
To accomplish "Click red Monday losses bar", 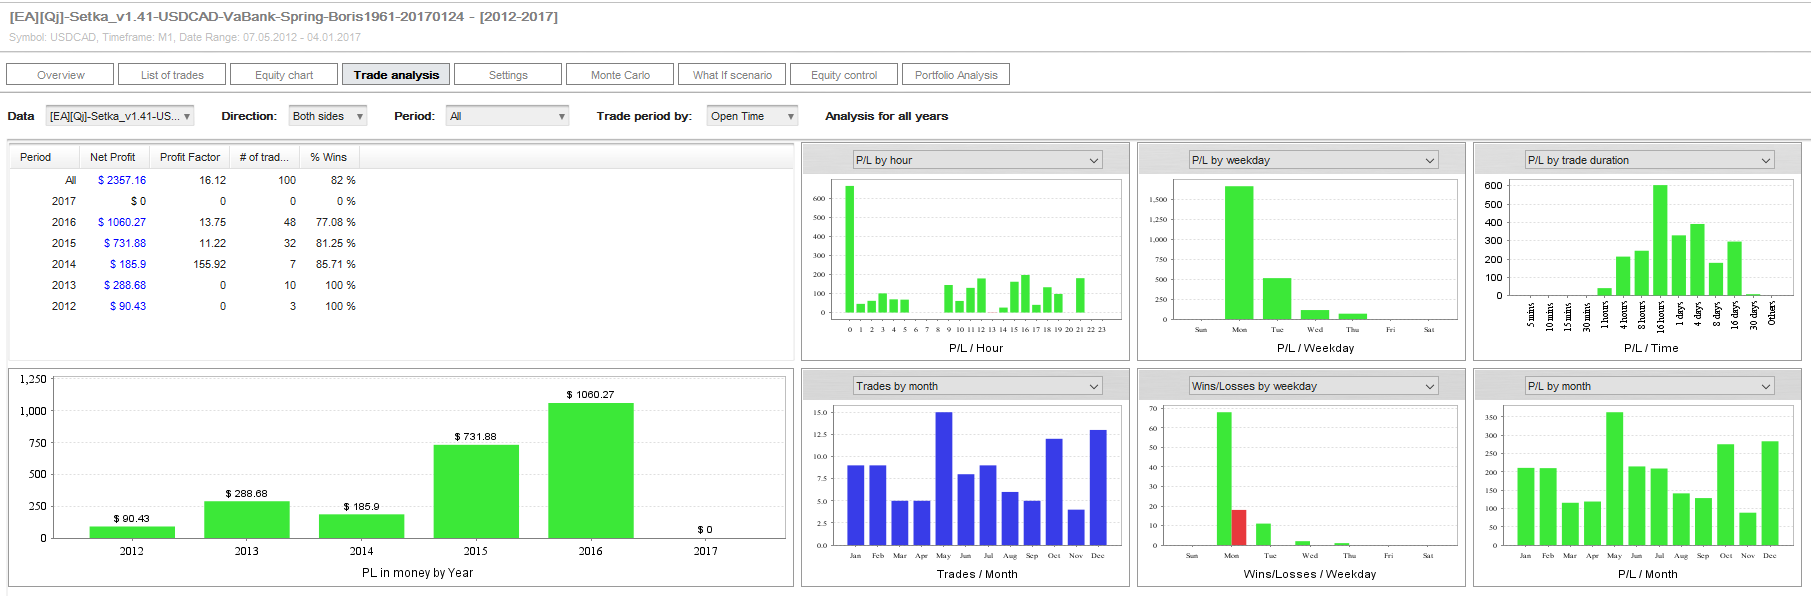I will coord(1239,528).
